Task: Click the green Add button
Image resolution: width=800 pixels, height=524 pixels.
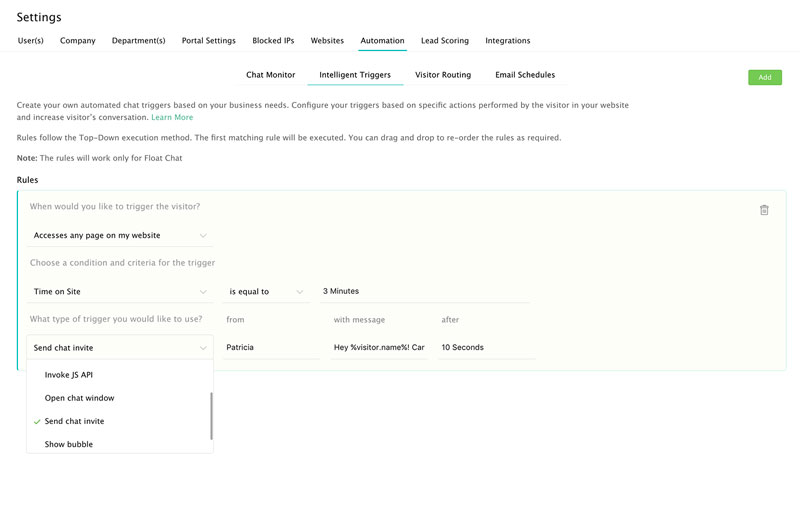Action: click(x=764, y=78)
